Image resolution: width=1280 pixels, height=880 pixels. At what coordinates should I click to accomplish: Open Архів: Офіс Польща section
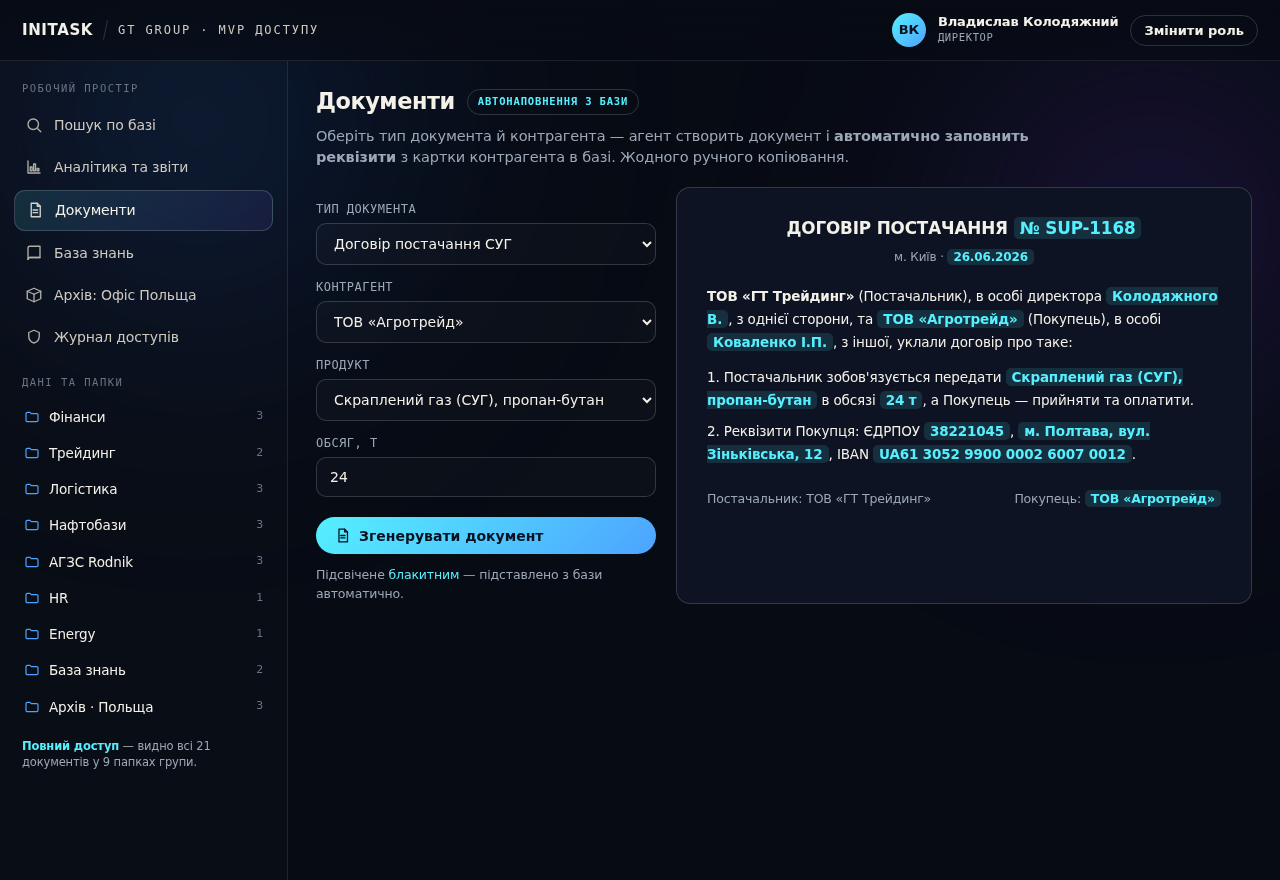click(x=143, y=295)
